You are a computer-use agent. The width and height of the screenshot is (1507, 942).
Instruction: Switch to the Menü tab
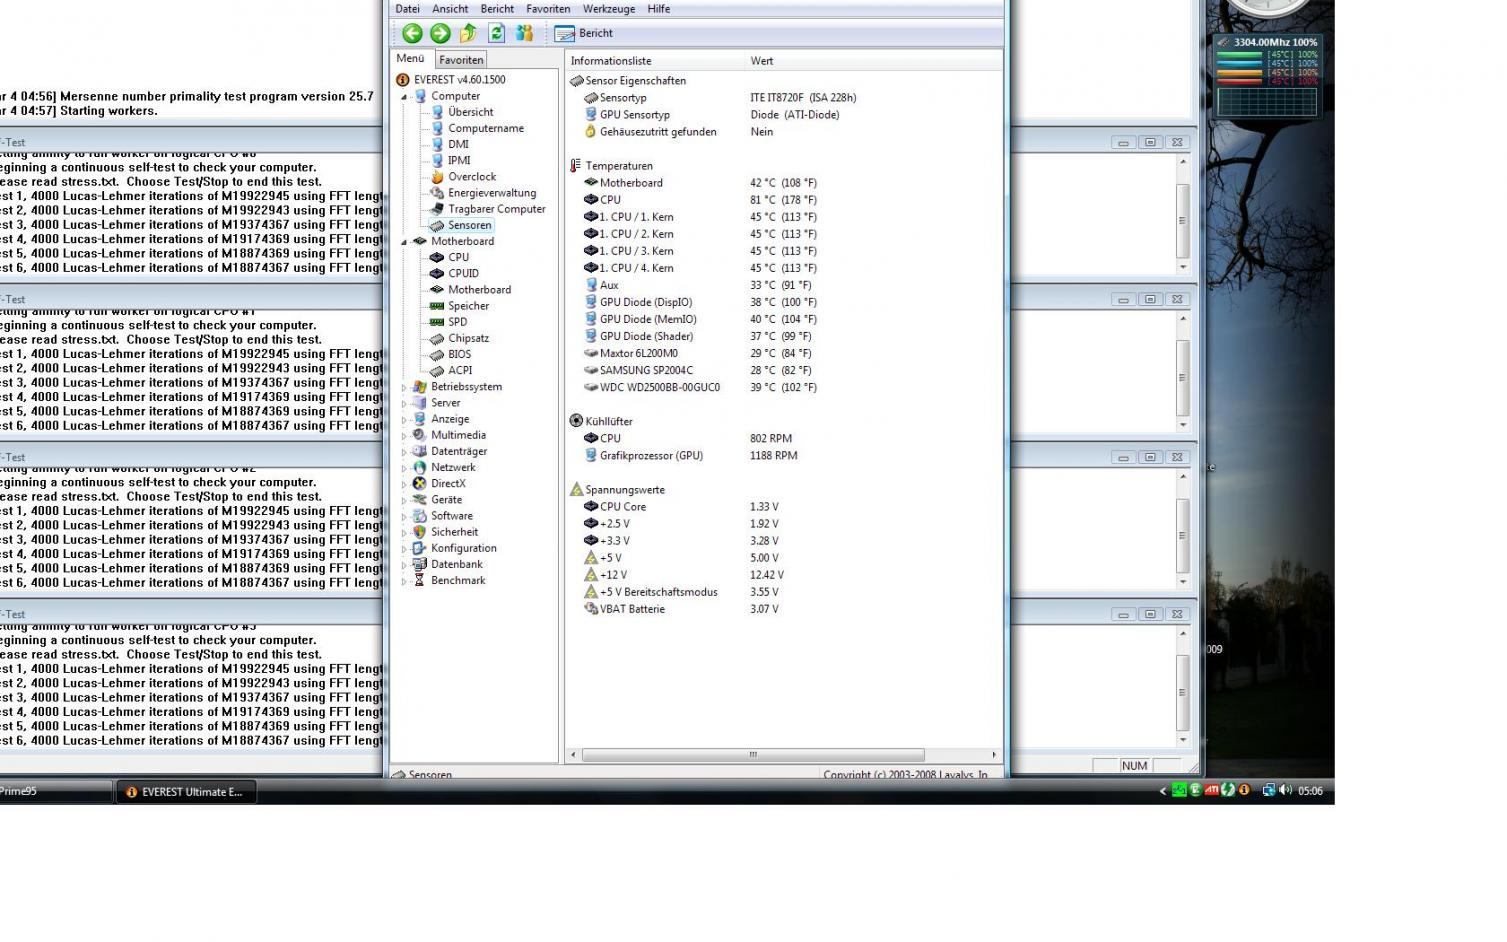(411, 59)
